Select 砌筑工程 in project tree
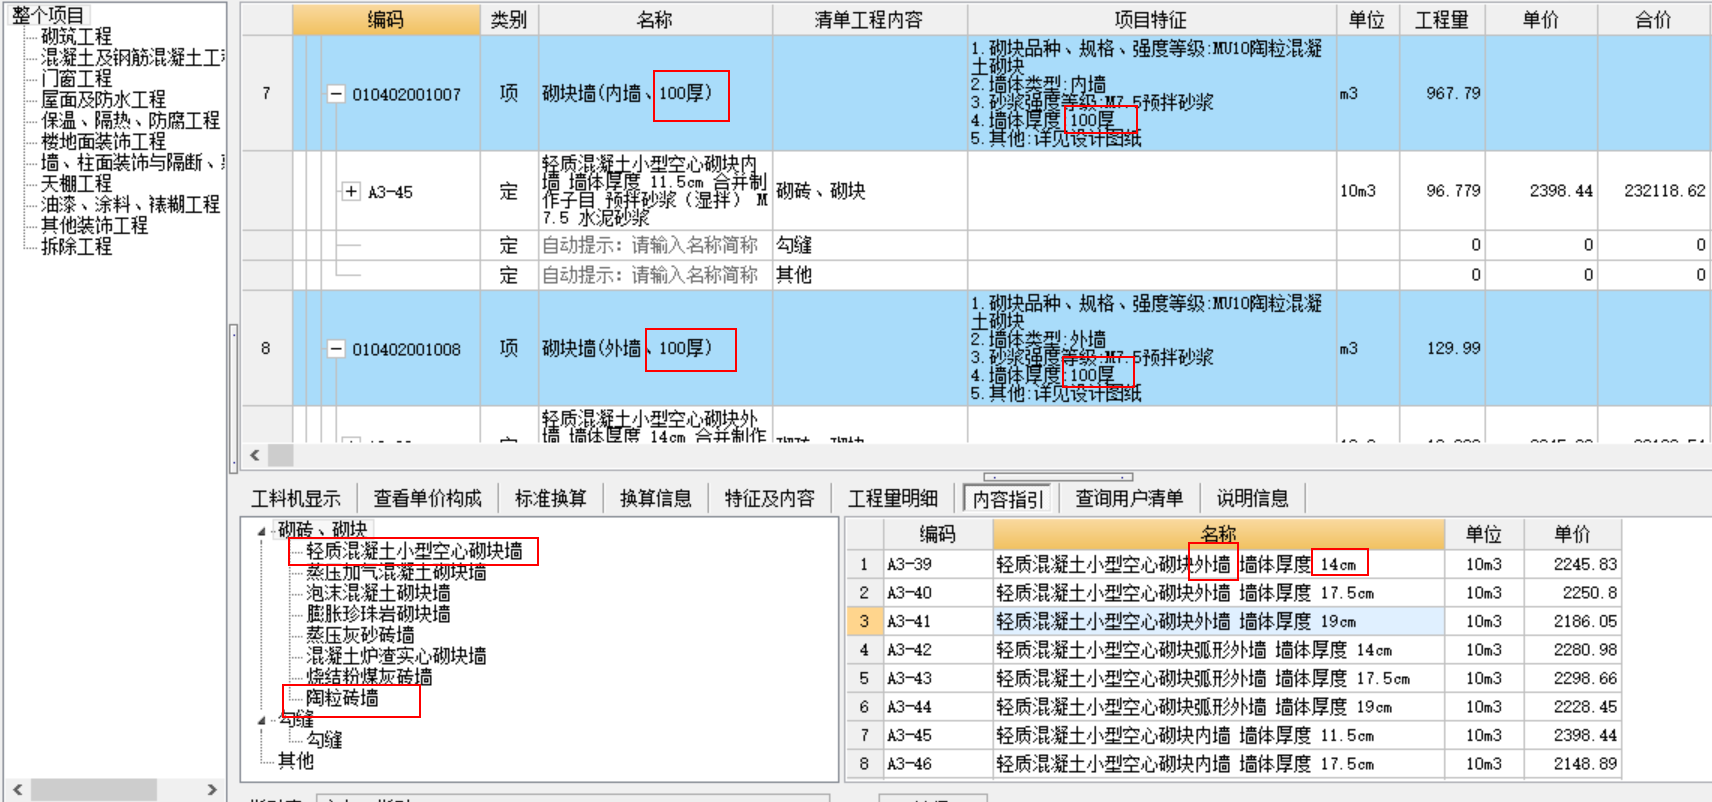Viewport: 1712px width, 802px height. tap(76, 37)
